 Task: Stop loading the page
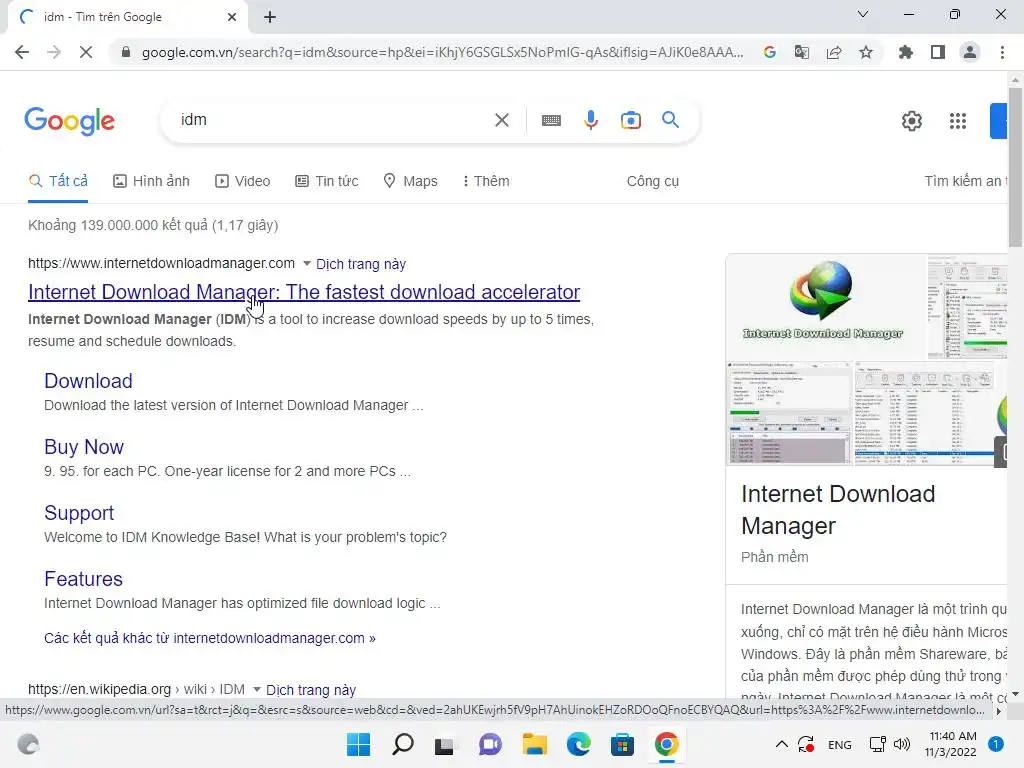pos(86,52)
